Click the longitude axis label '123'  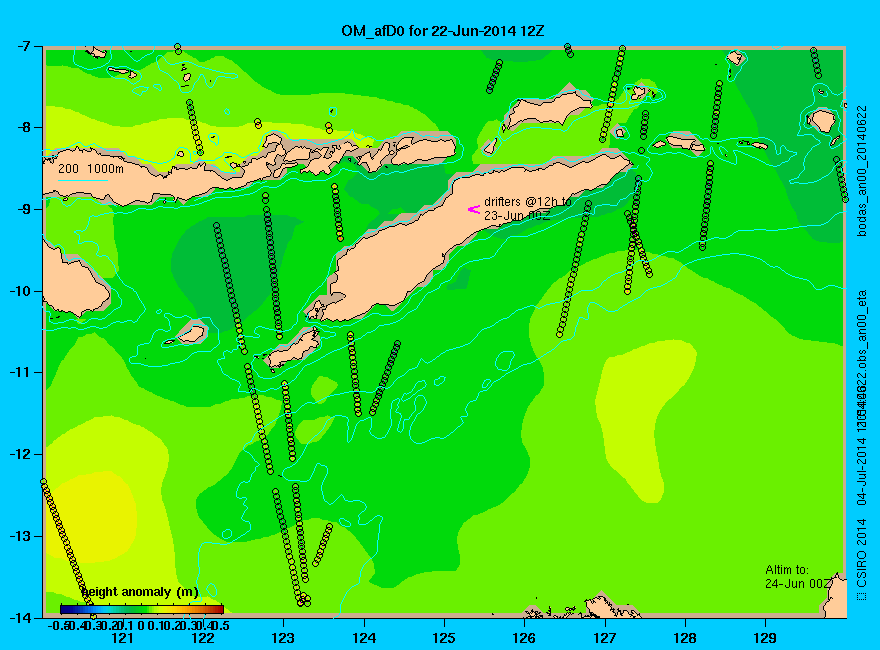point(283,638)
